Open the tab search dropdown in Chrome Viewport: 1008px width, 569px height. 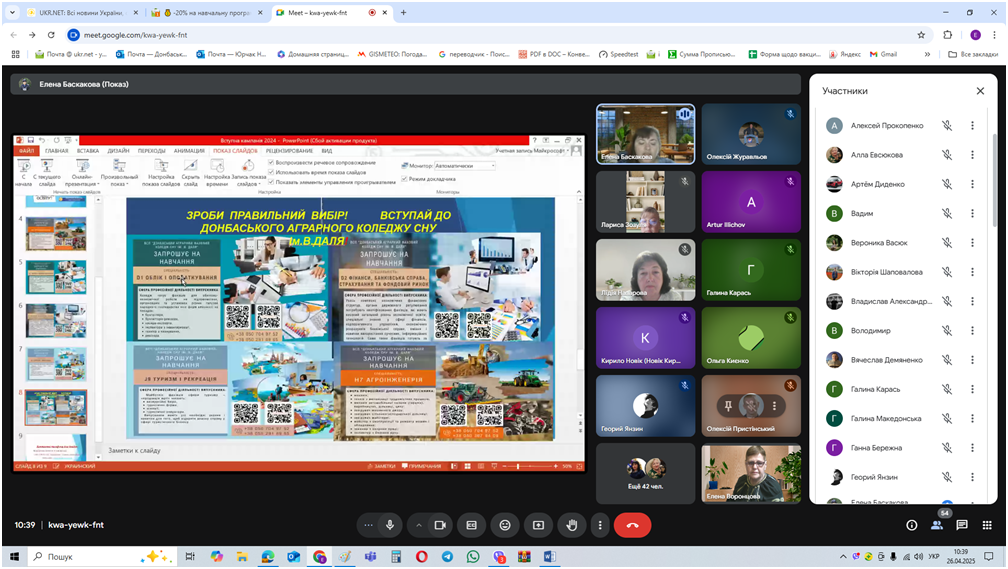click(x=12, y=12)
